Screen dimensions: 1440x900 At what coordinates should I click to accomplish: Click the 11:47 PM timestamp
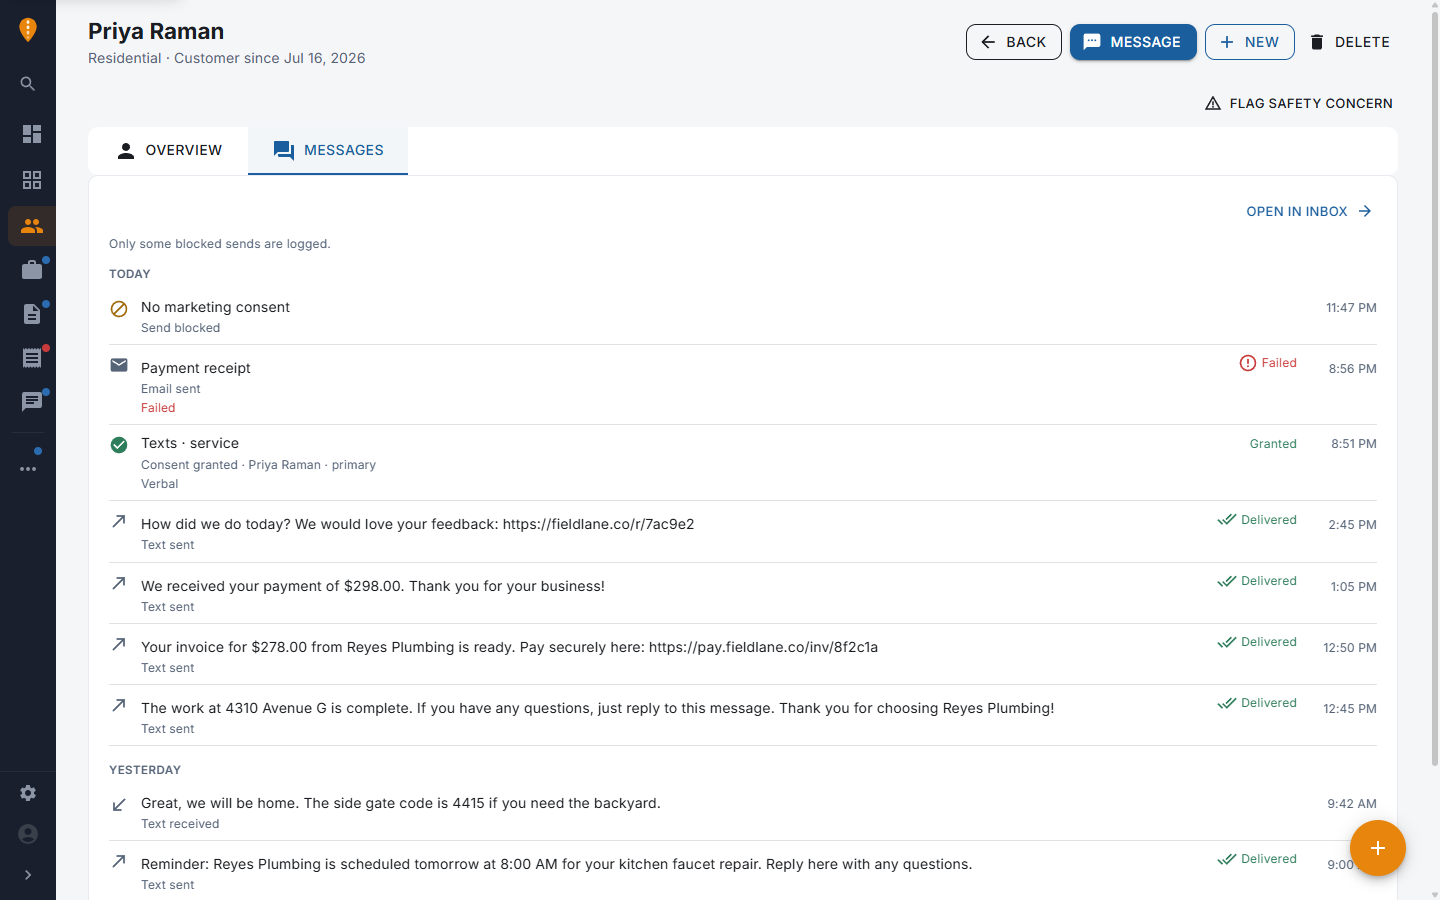tap(1351, 308)
